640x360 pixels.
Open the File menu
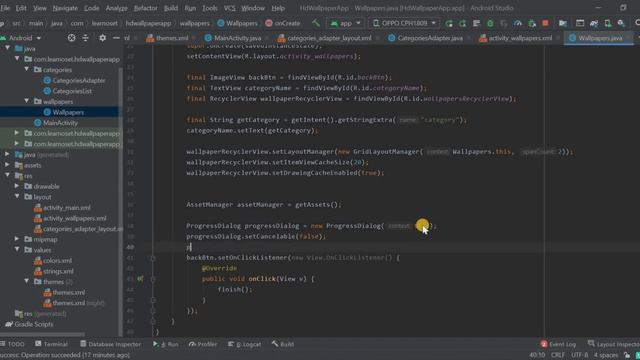click(5, 8)
